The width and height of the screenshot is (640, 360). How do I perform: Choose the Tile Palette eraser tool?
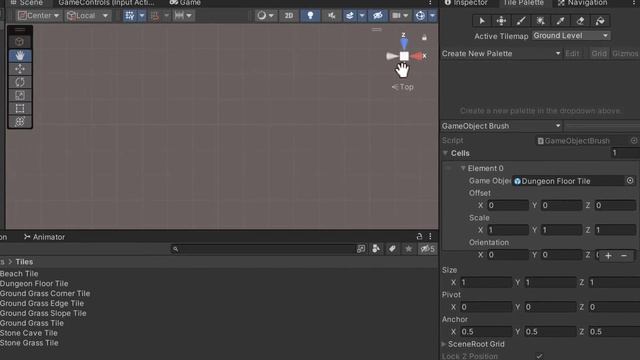pyautogui.click(x=580, y=21)
